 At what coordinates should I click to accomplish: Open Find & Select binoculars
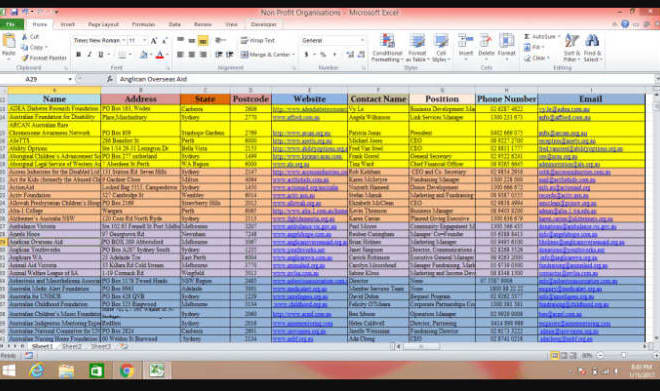592,48
